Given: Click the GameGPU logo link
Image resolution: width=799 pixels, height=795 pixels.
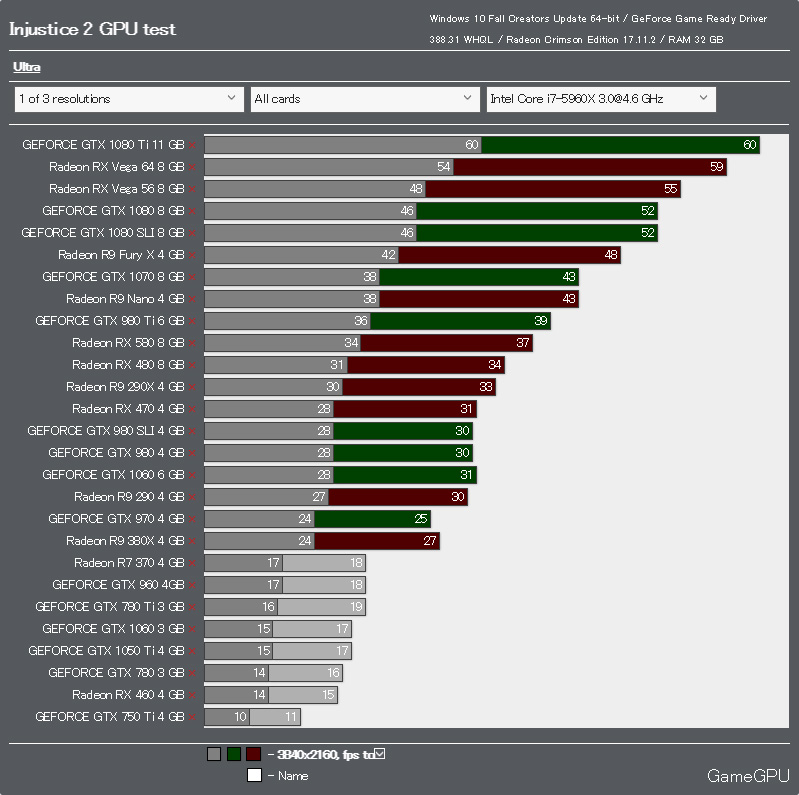Looking at the screenshot, I should click(x=748, y=776).
